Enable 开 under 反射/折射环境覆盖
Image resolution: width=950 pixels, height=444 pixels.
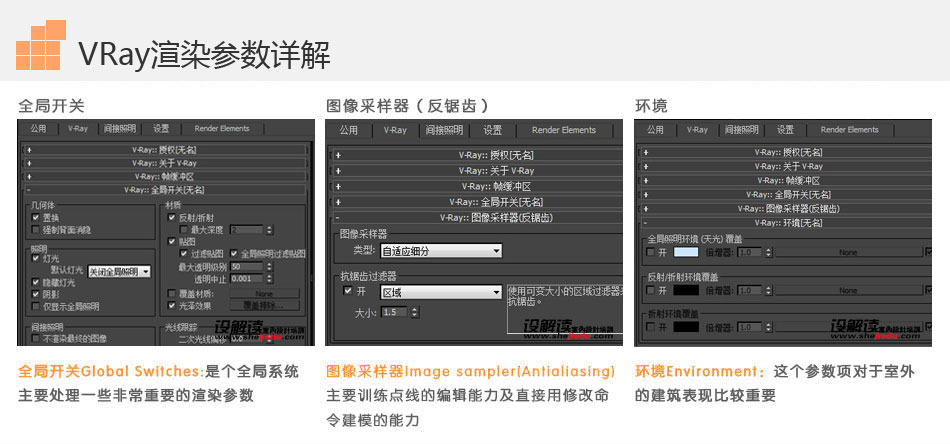pos(650,291)
